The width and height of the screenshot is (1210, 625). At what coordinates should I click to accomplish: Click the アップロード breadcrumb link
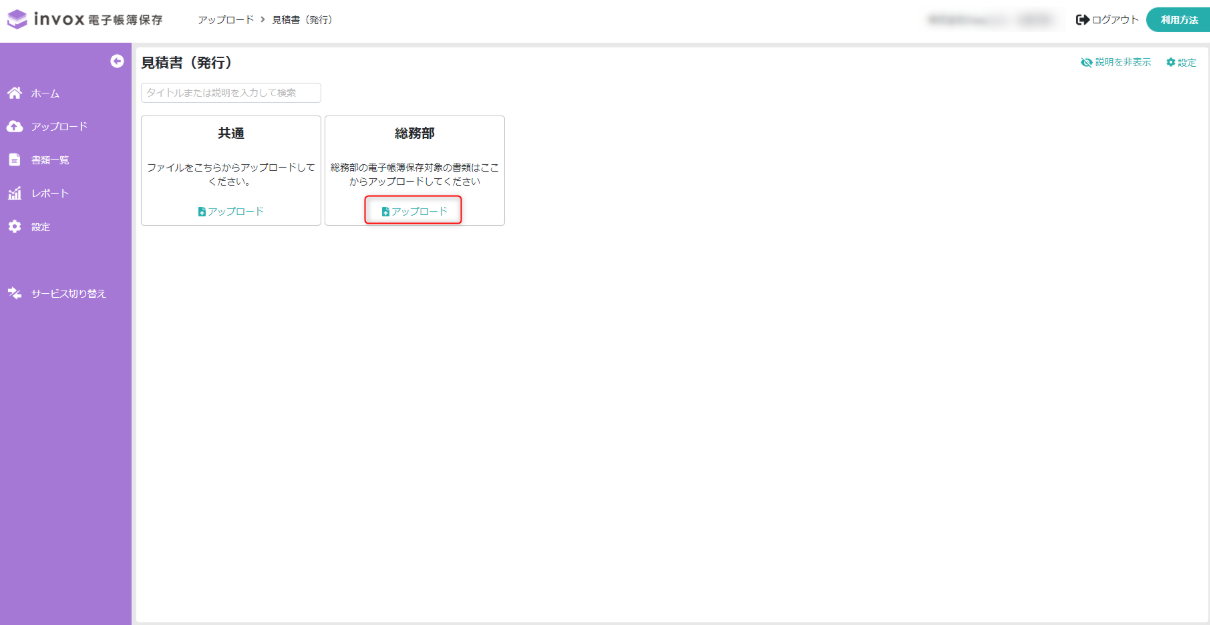point(226,20)
